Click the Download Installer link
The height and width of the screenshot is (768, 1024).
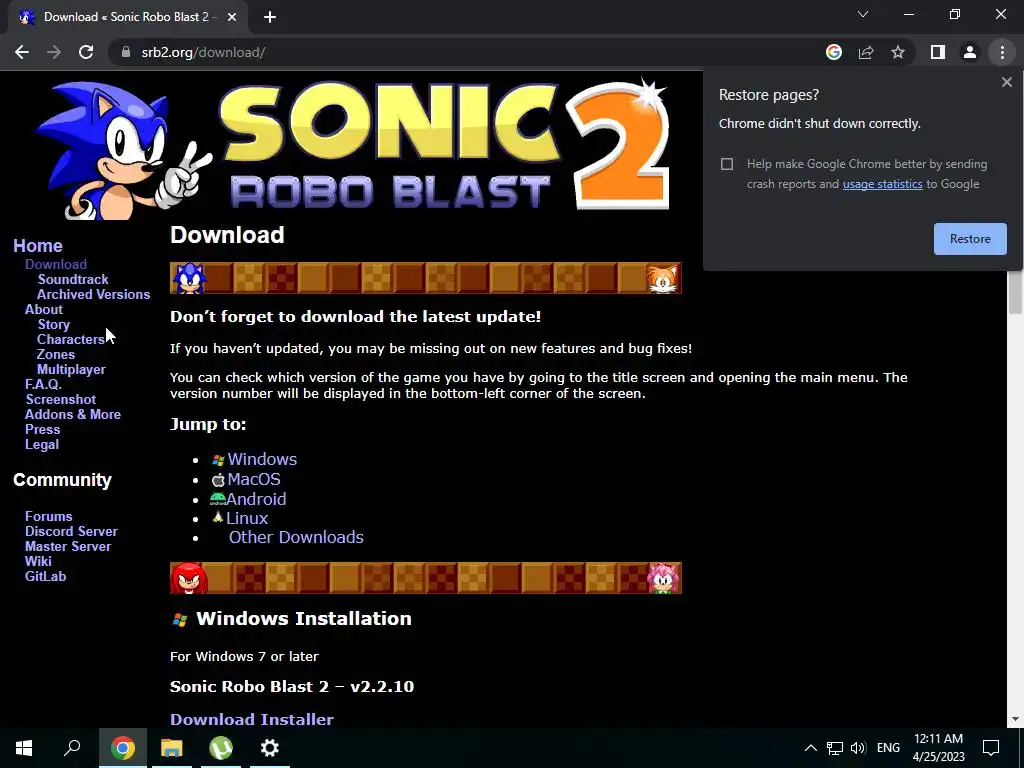pos(251,720)
